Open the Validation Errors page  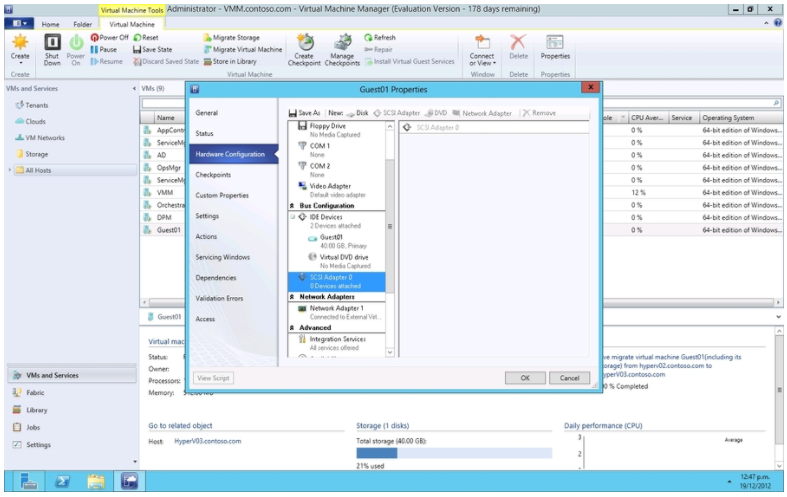(x=219, y=298)
